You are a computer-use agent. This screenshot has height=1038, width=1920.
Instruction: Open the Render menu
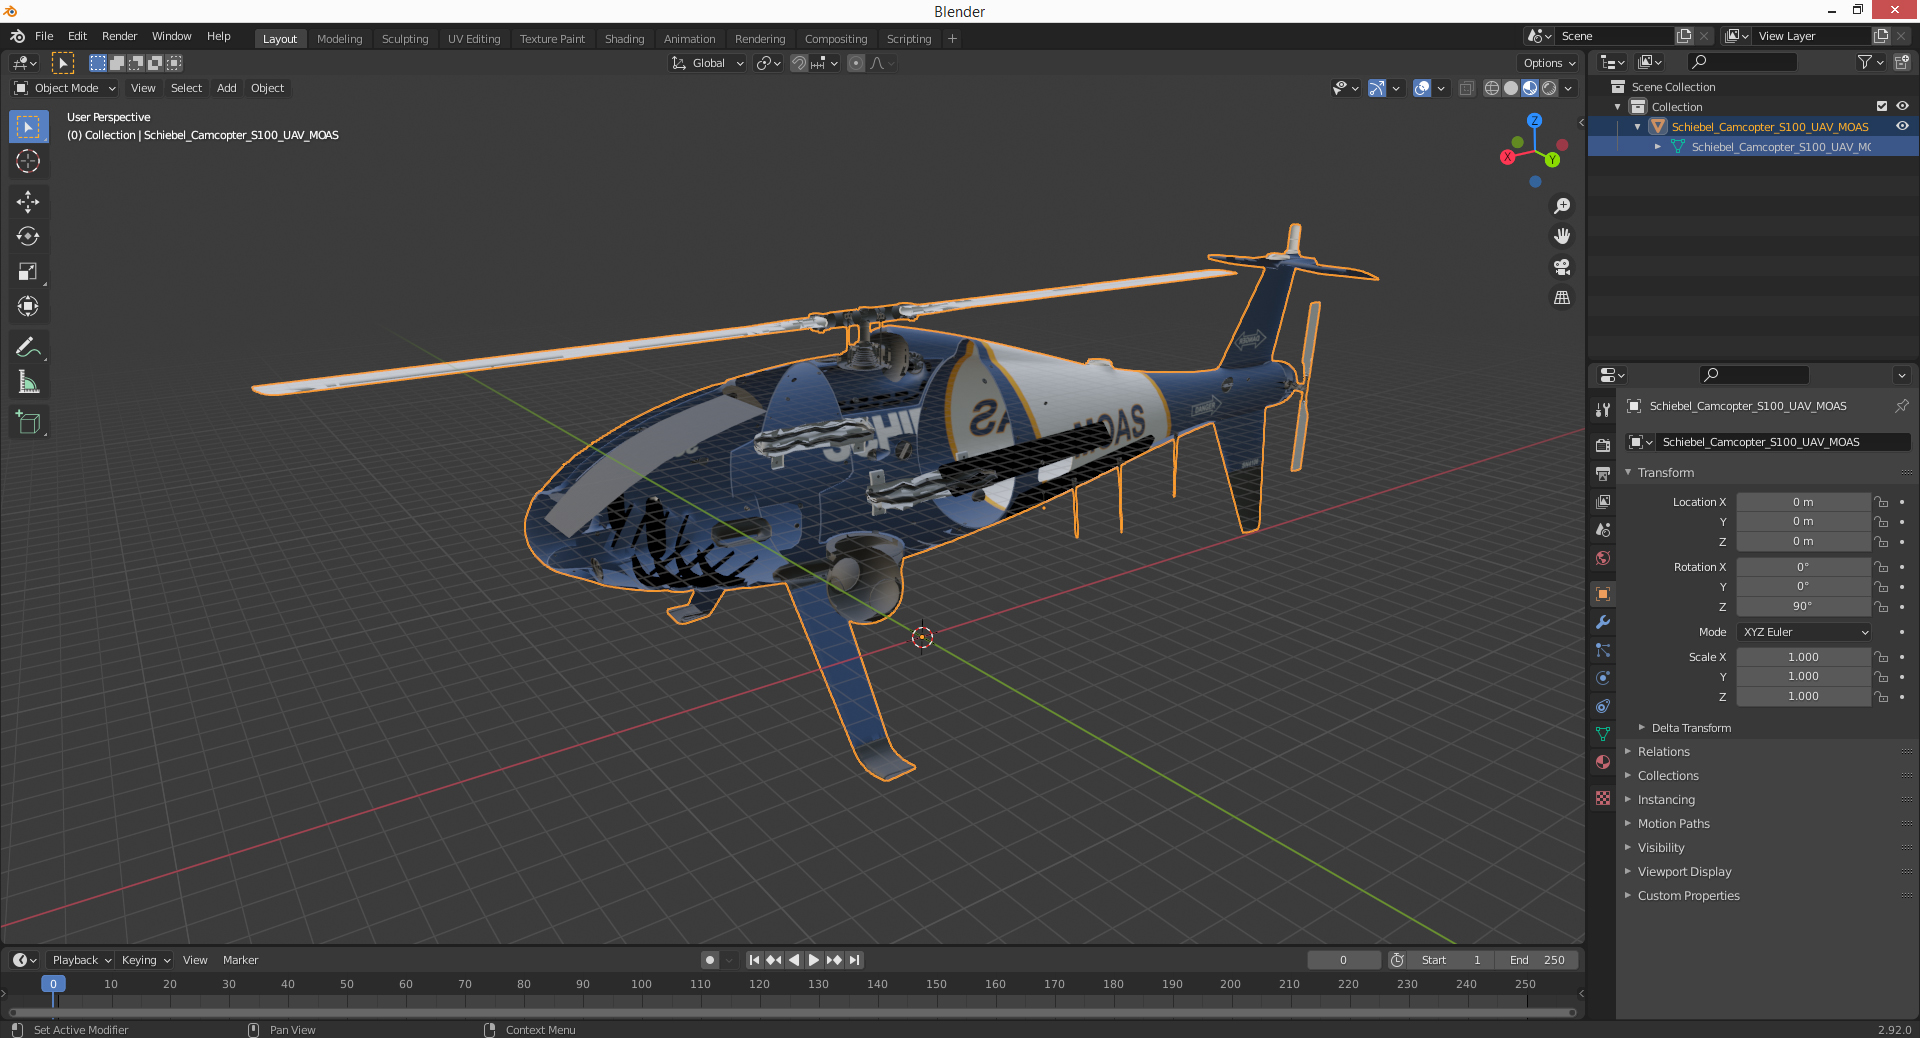(x=119, y=36)
